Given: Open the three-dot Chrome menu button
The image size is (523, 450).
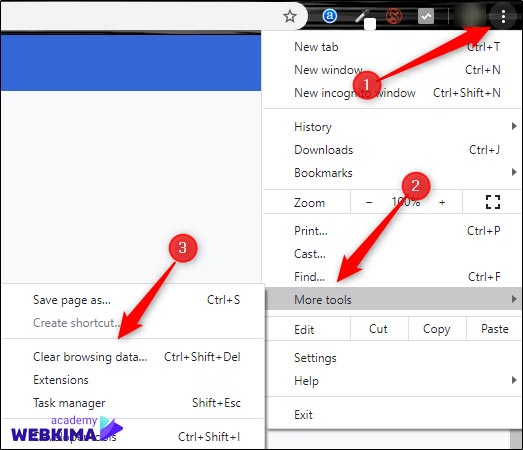Looking at the screenshot, I should pyautogui.click(x=503, y=16).
